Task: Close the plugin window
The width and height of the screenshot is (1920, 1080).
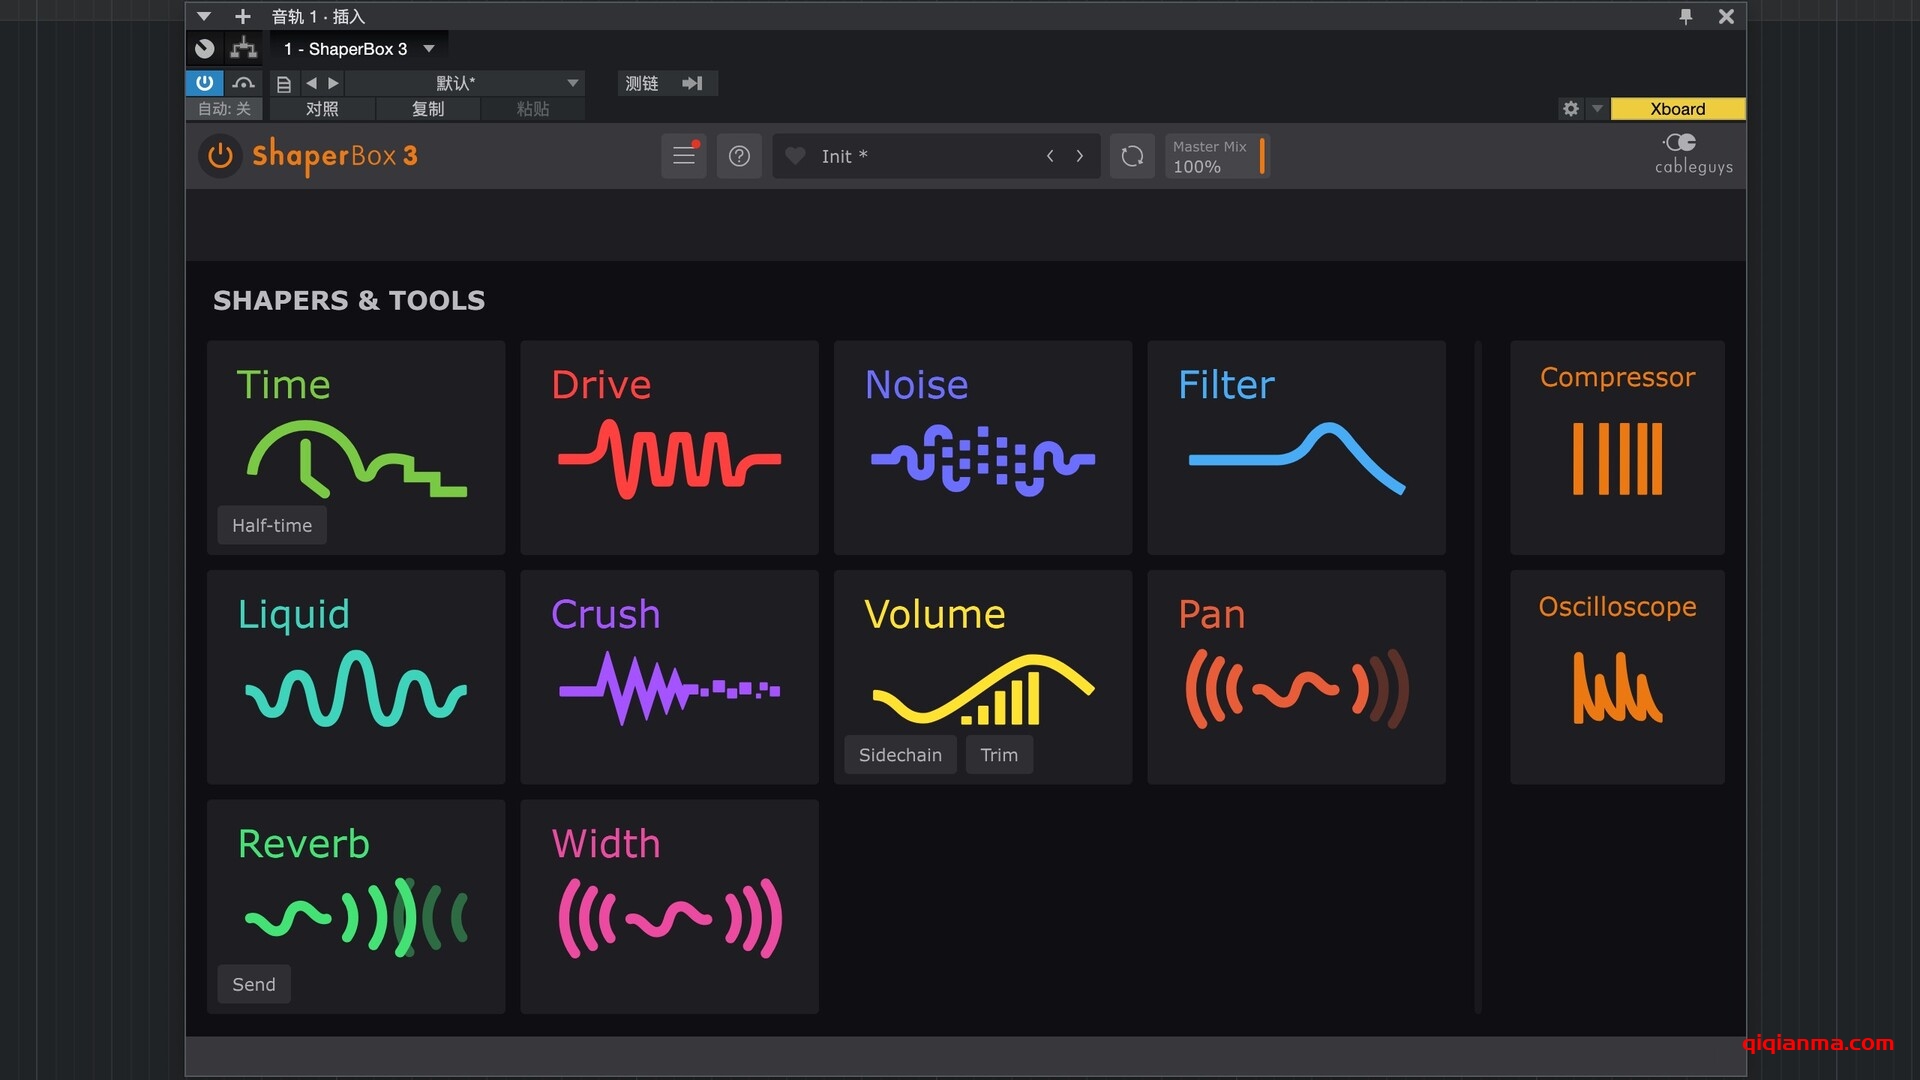Action: pyautogui.click(x=1726, y=16)
